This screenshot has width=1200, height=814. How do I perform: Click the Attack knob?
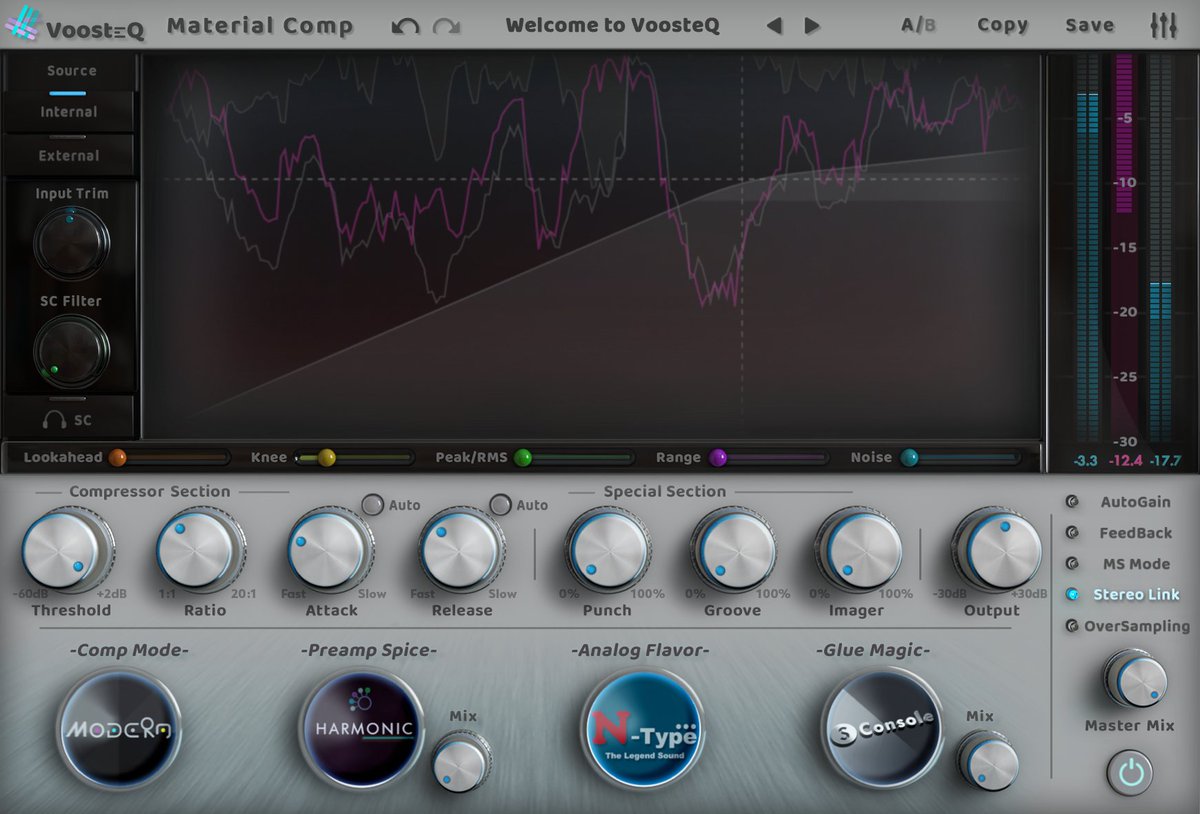331,551
